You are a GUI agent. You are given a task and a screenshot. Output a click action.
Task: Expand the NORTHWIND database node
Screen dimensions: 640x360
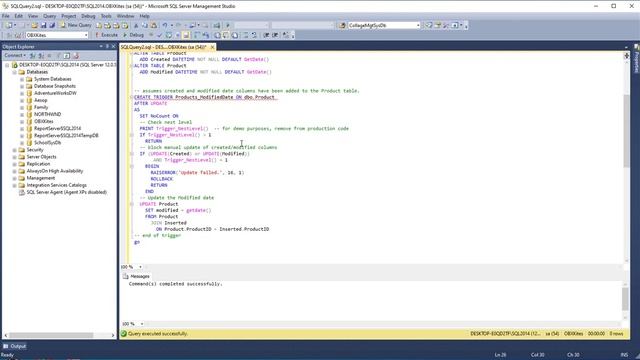(22, 114)
